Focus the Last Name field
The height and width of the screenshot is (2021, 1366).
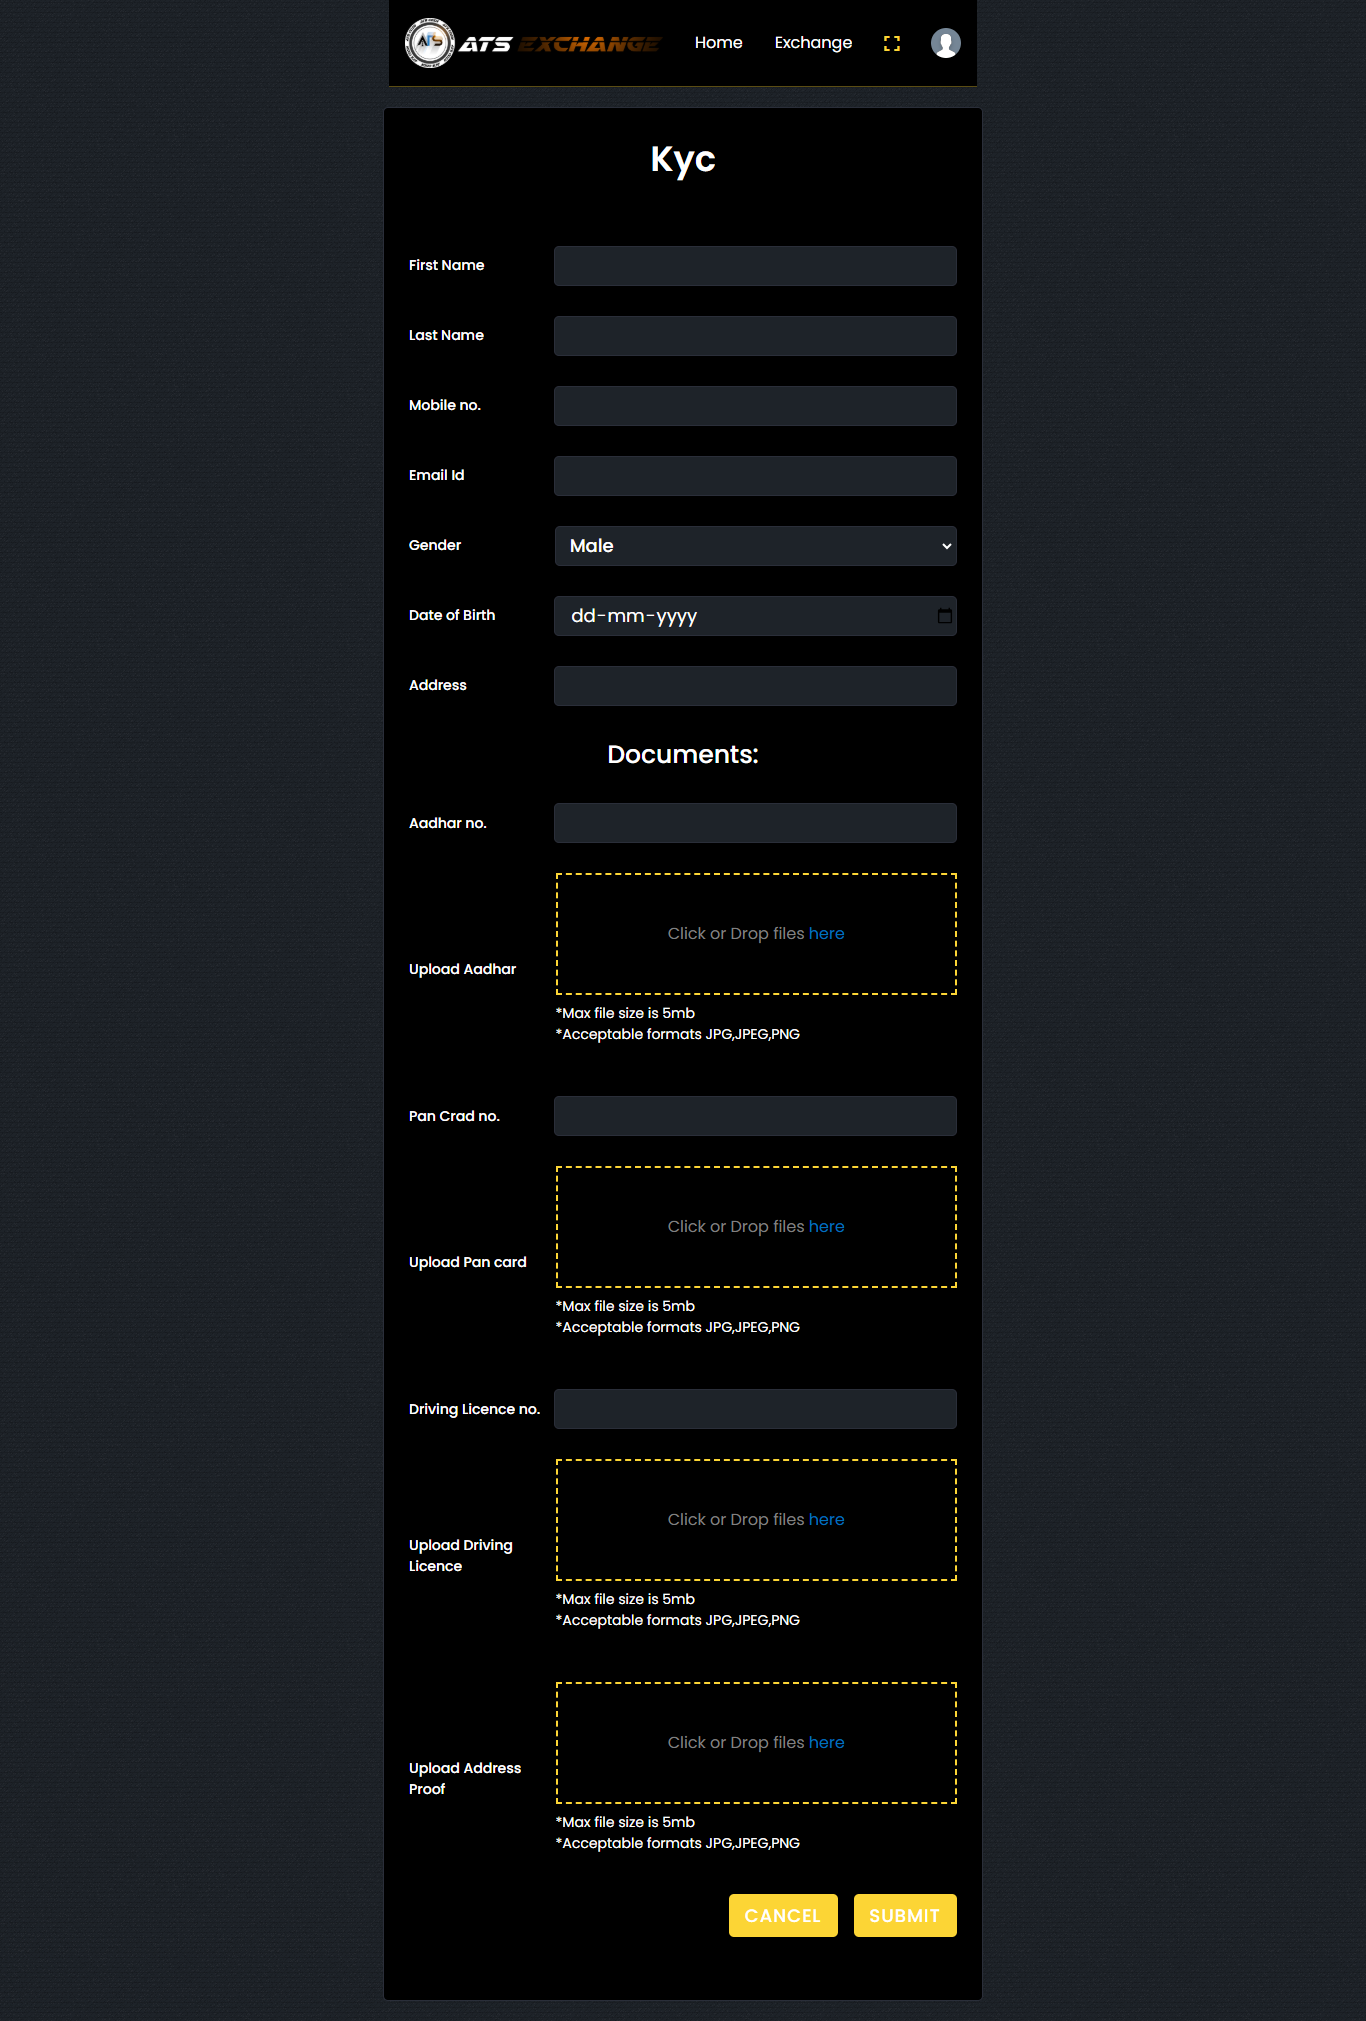tap(755, 336)
